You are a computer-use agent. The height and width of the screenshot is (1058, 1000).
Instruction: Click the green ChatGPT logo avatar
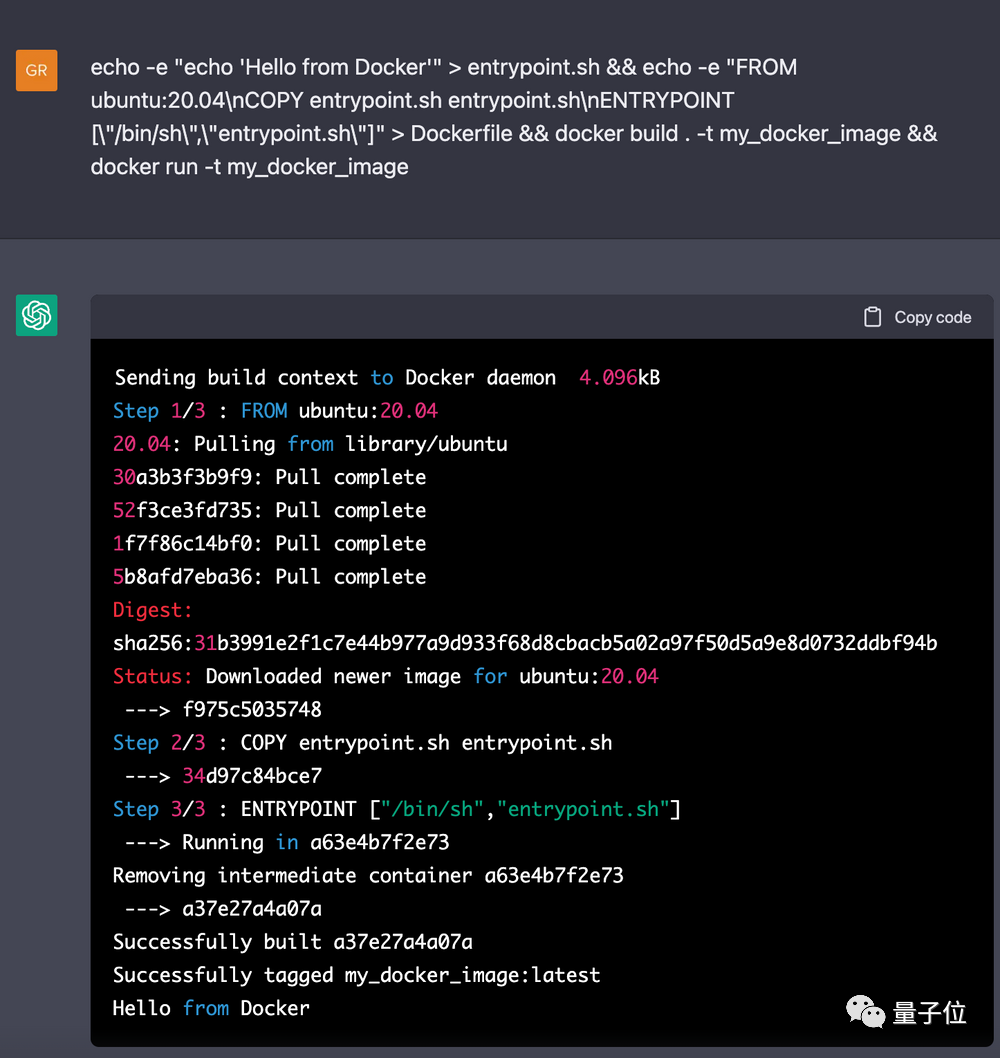click(36, 316)
